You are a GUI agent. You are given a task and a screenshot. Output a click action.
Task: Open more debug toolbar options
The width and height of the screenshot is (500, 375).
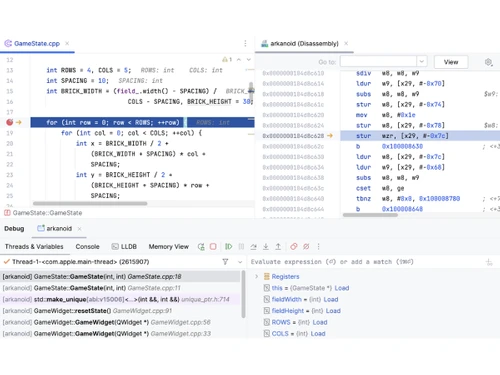tap(318, 247)
